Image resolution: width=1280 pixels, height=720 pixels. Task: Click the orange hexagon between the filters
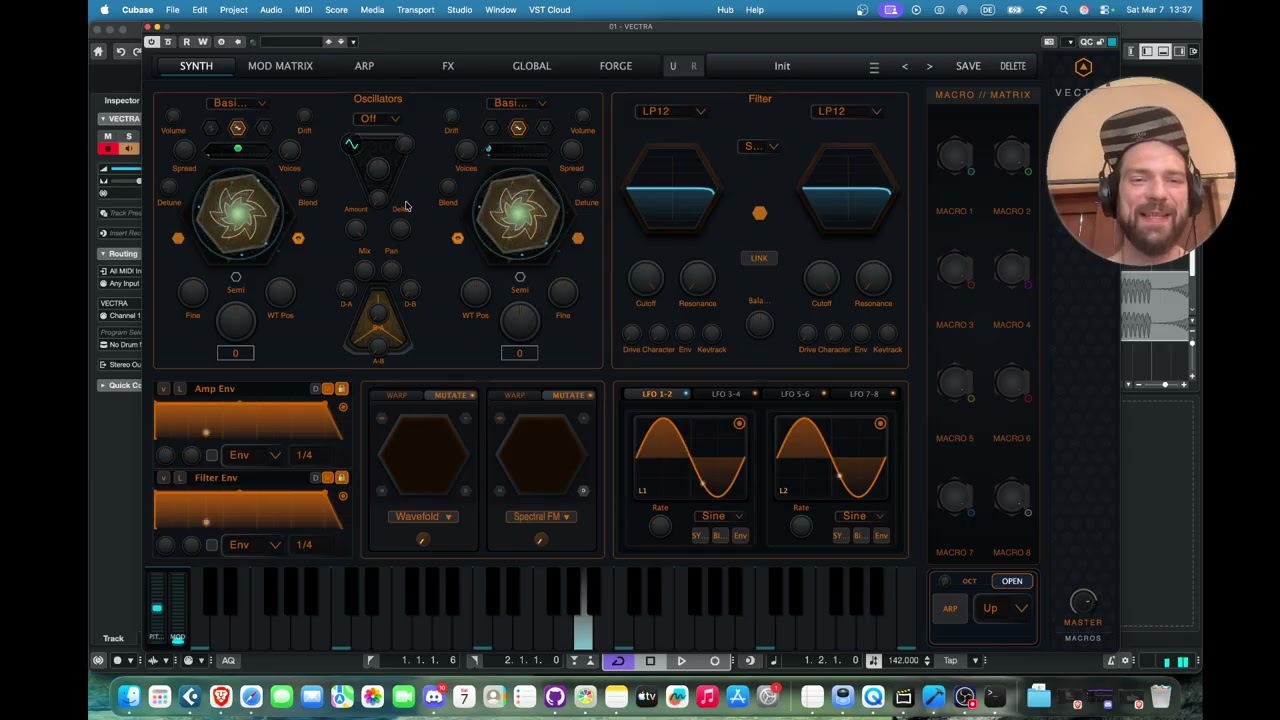click(759, 213)
